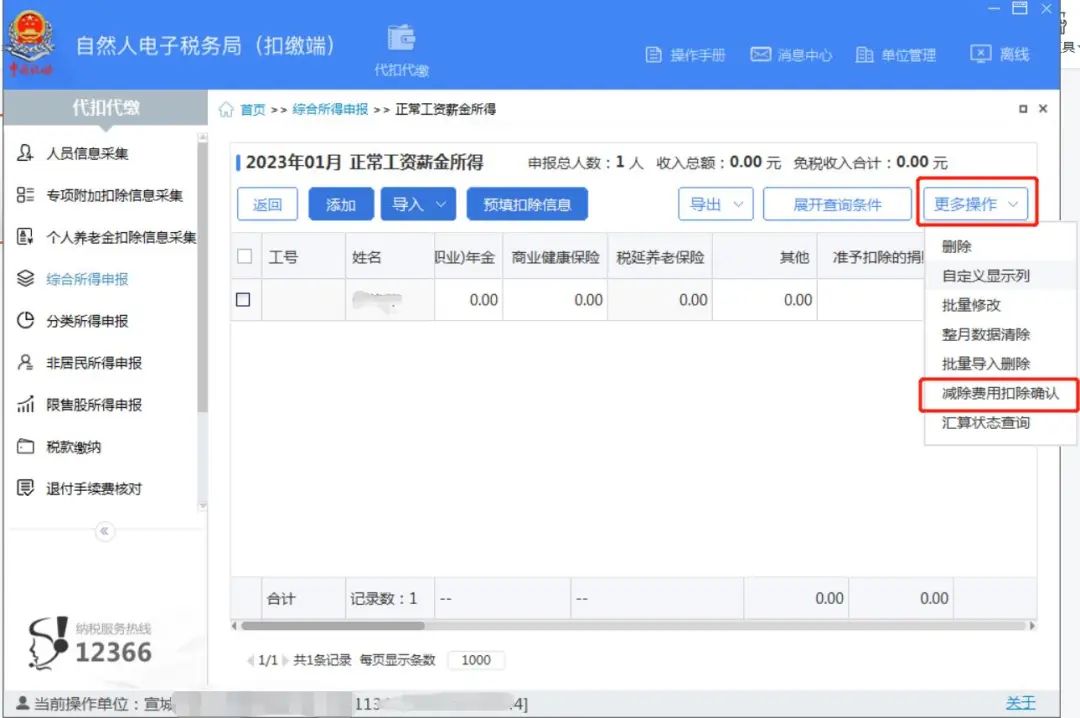Close the 正常工资薪金所得 inner panel
This screenshot has height=718, width=1080.
[1043, 109]
